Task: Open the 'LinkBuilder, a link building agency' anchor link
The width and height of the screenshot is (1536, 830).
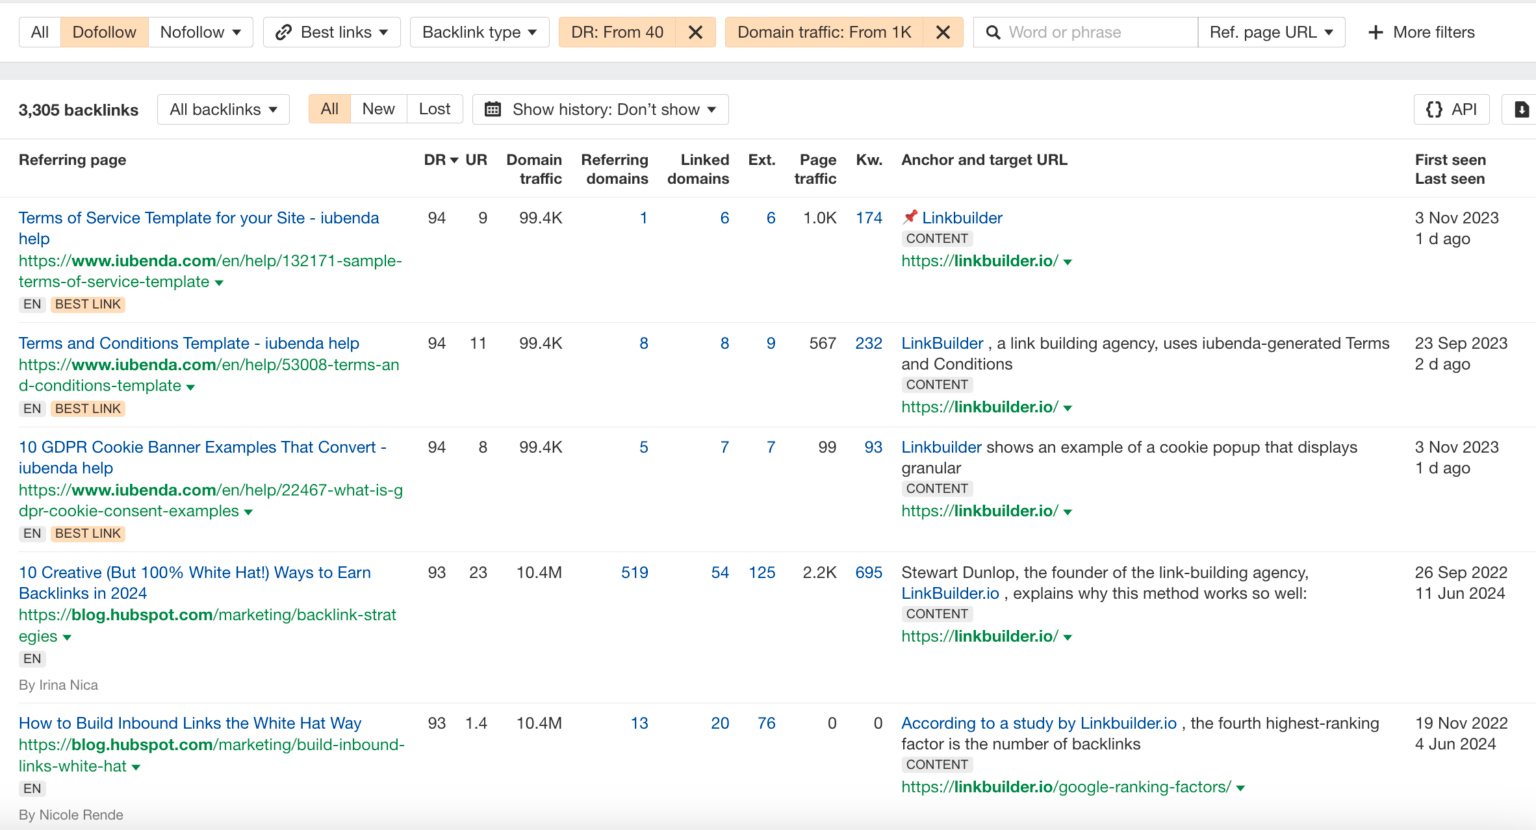Action: tap(942, 343)
